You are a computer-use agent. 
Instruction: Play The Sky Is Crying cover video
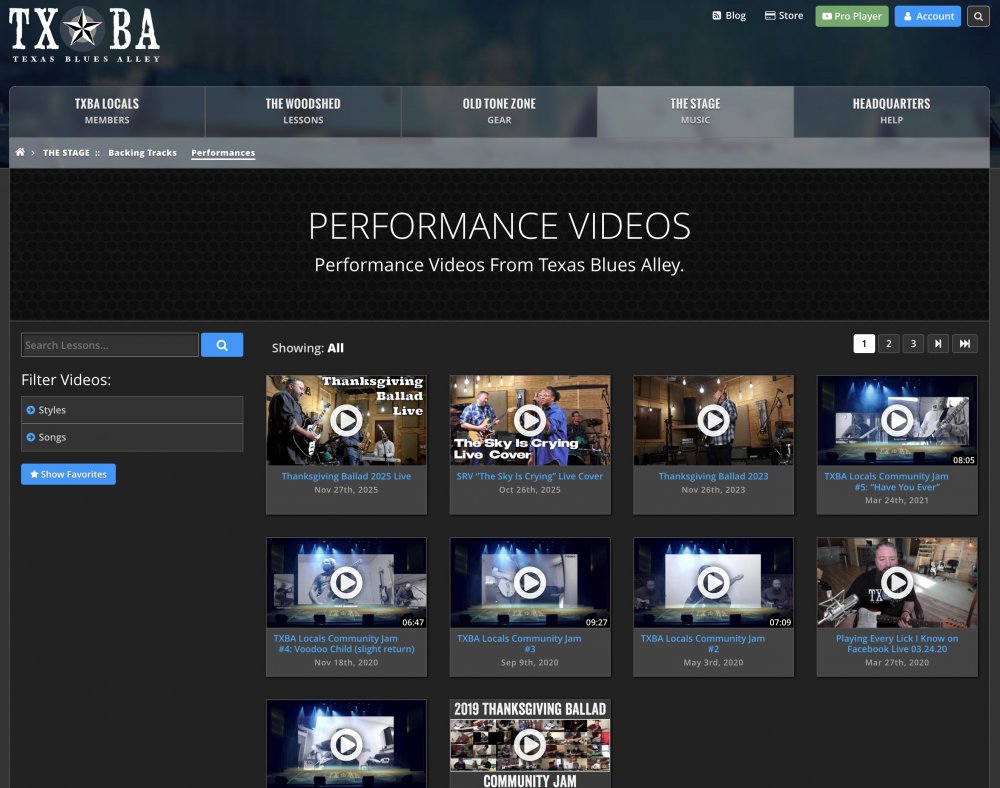529,421
